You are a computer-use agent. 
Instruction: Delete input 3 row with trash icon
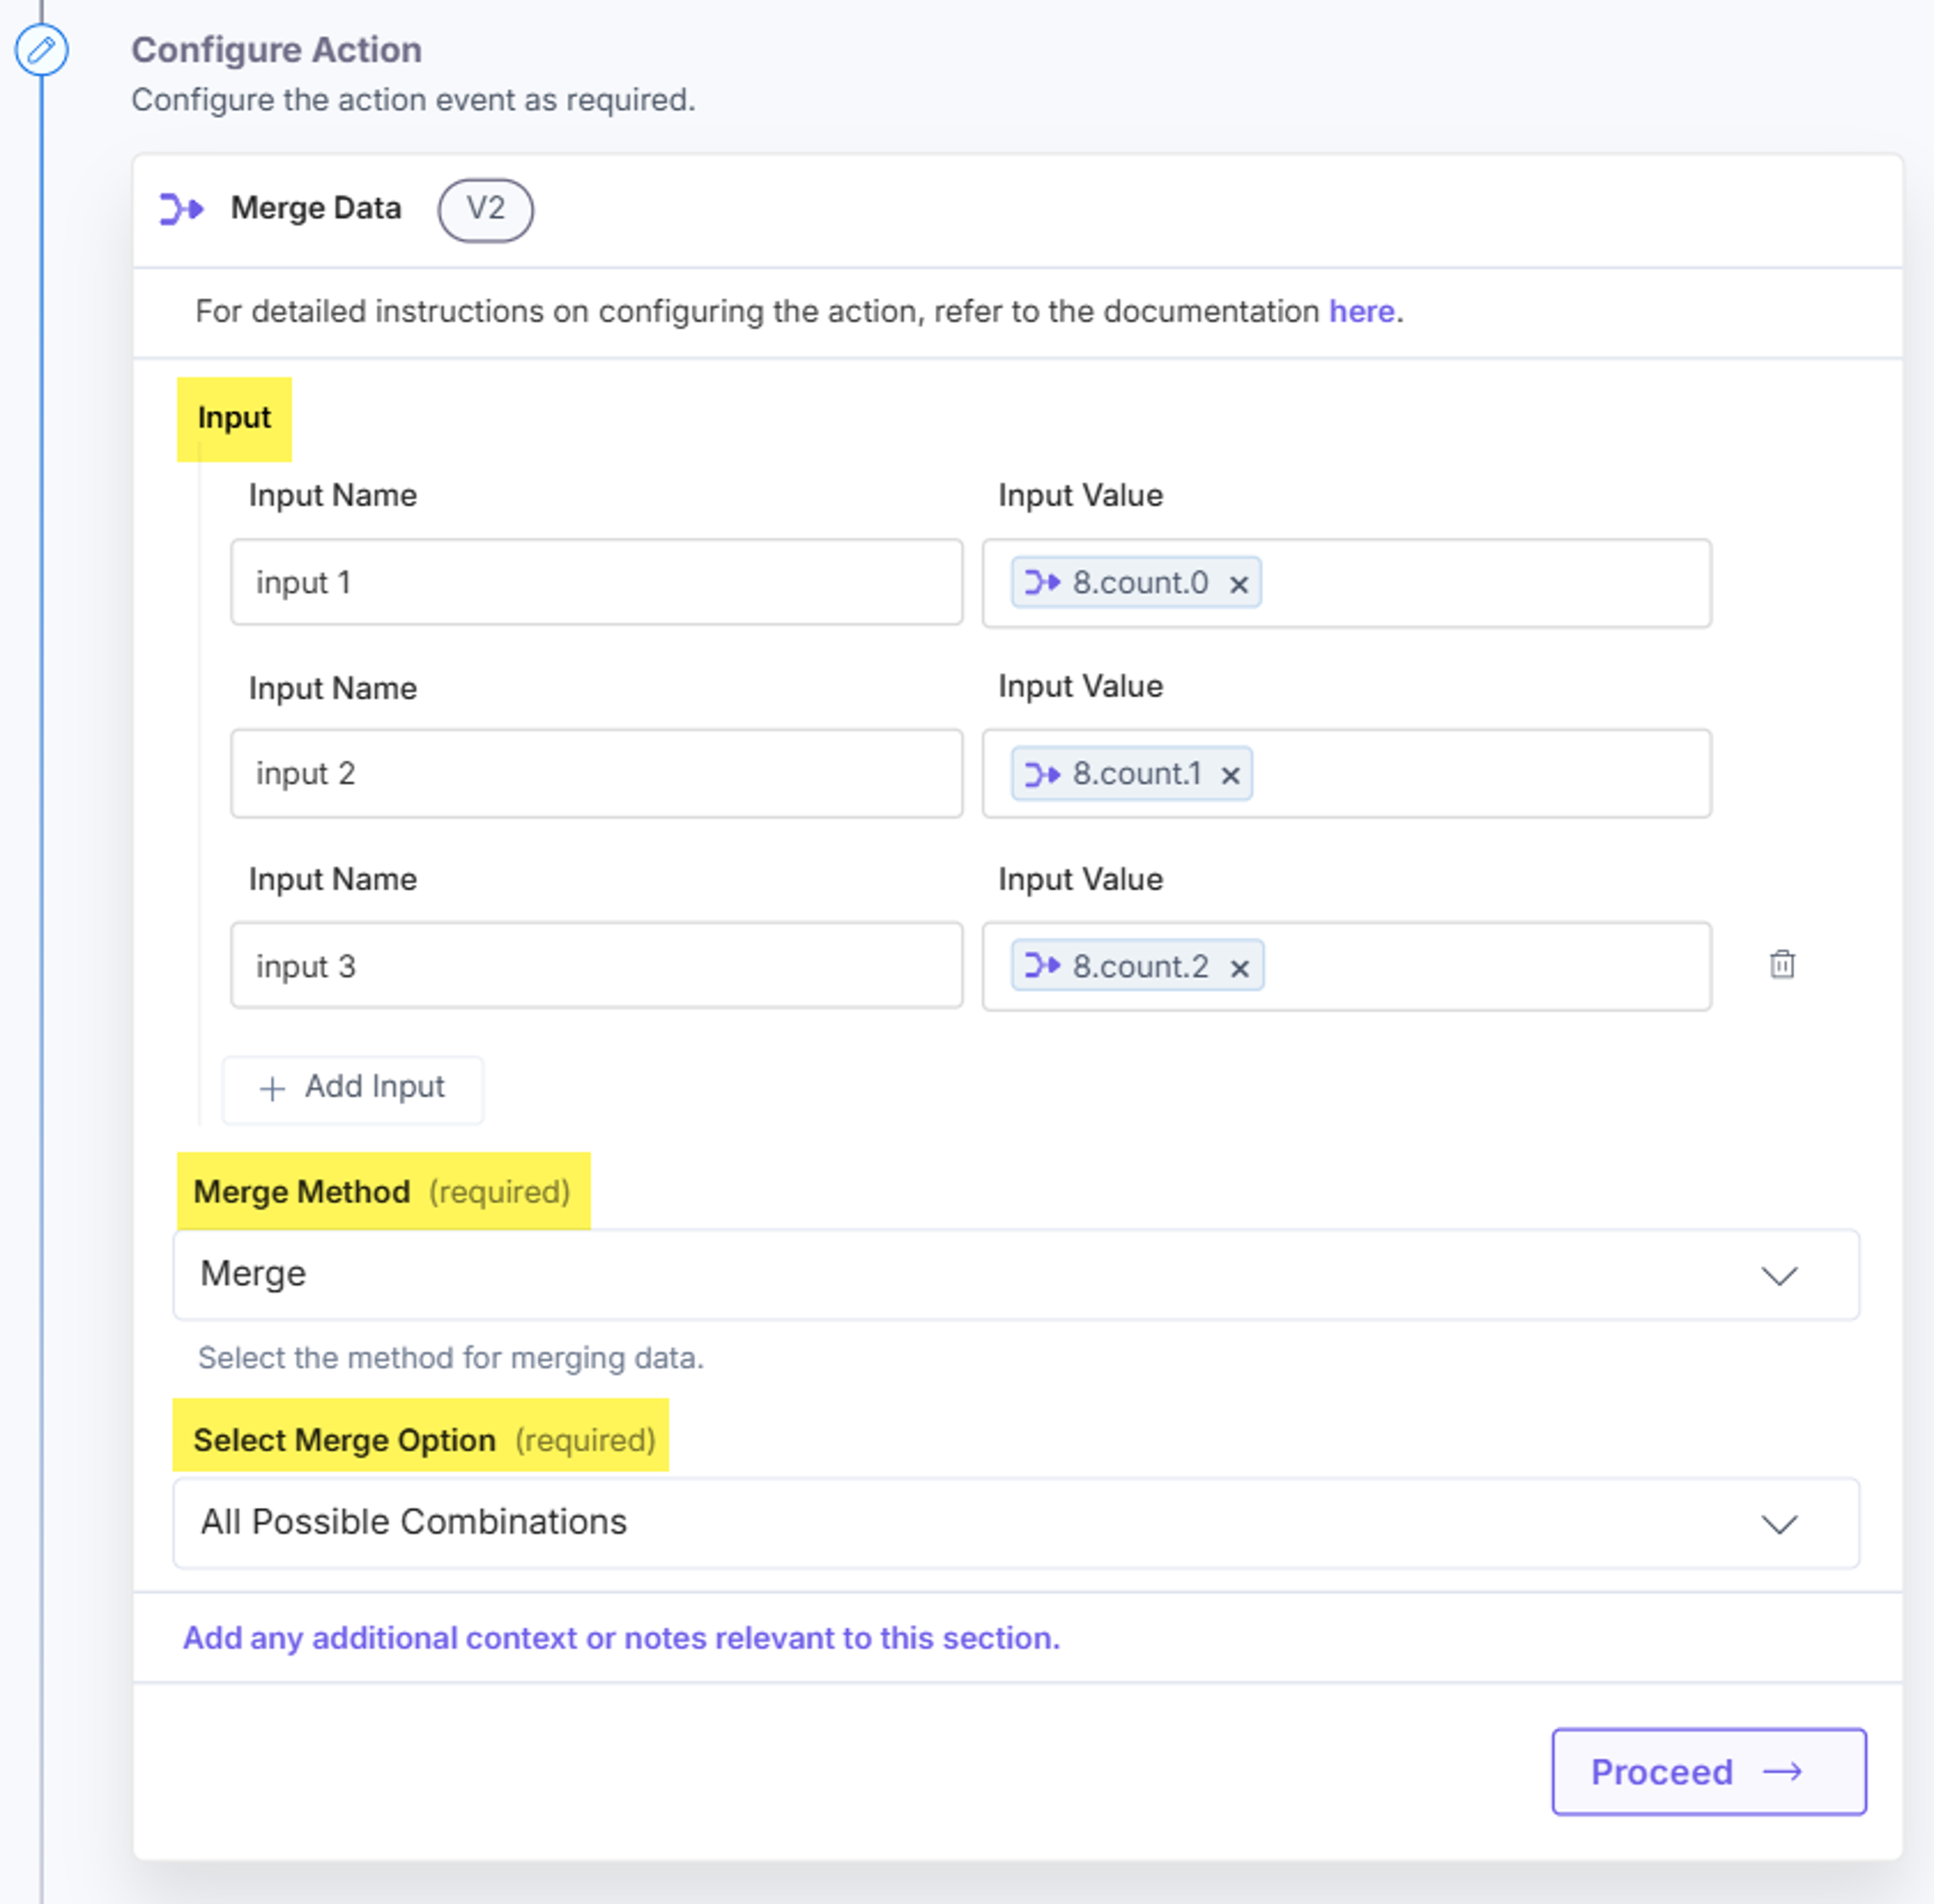(1782, 964)
